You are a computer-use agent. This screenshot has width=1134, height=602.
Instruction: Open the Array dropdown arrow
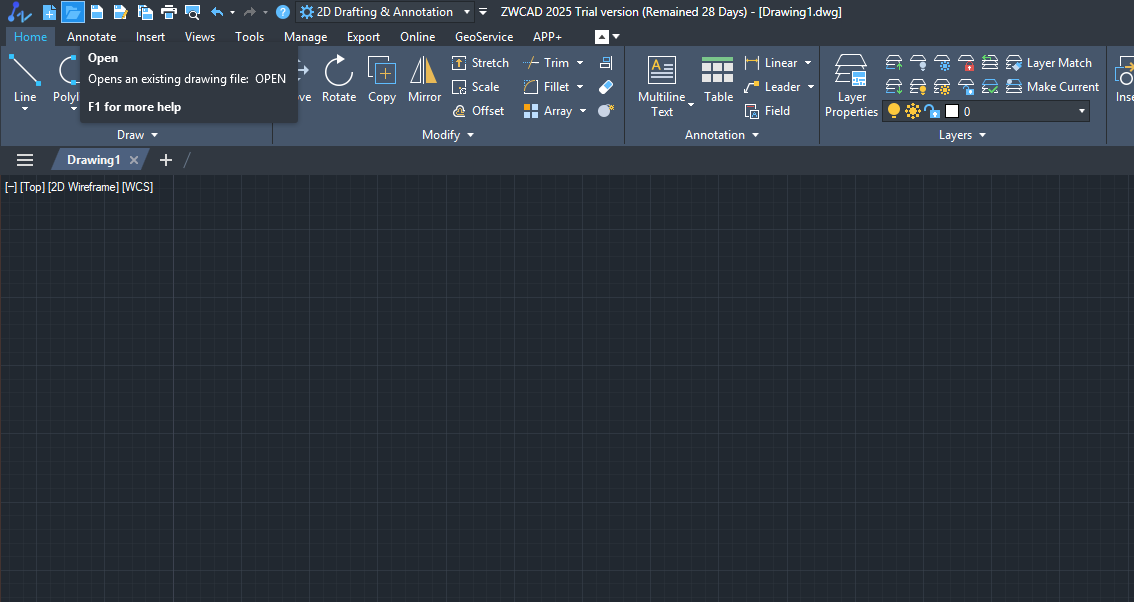click(x=583, y=111)
